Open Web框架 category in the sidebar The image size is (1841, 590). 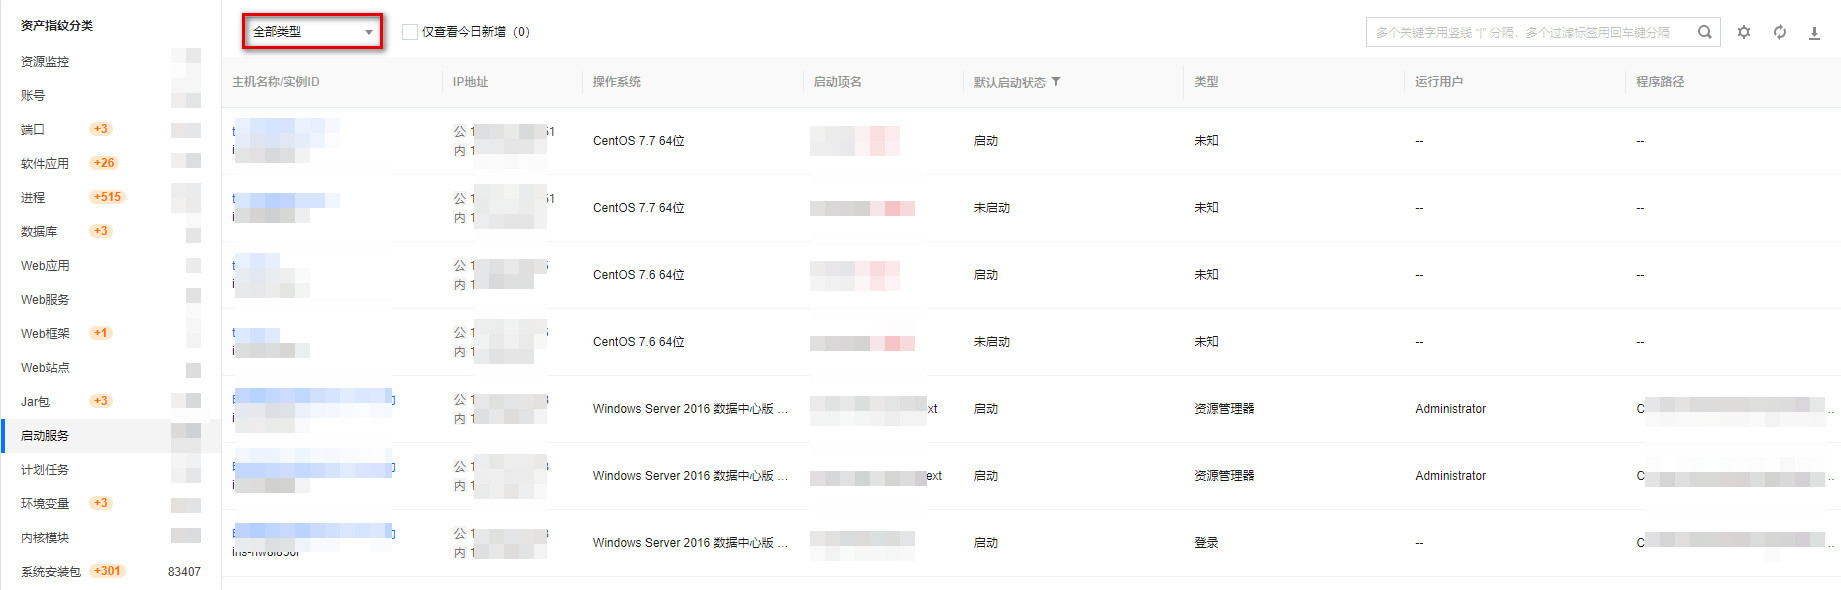click(45, 334)
